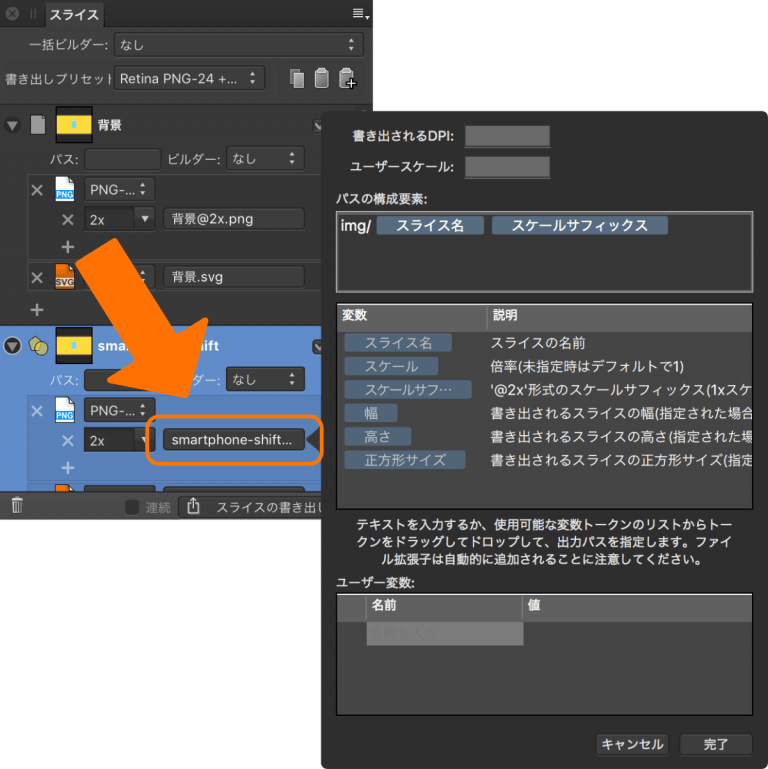Remove the PNG format from smartphone slice
Screen dimensions: 768x769
pyautogui.click(x=37, y=410)
